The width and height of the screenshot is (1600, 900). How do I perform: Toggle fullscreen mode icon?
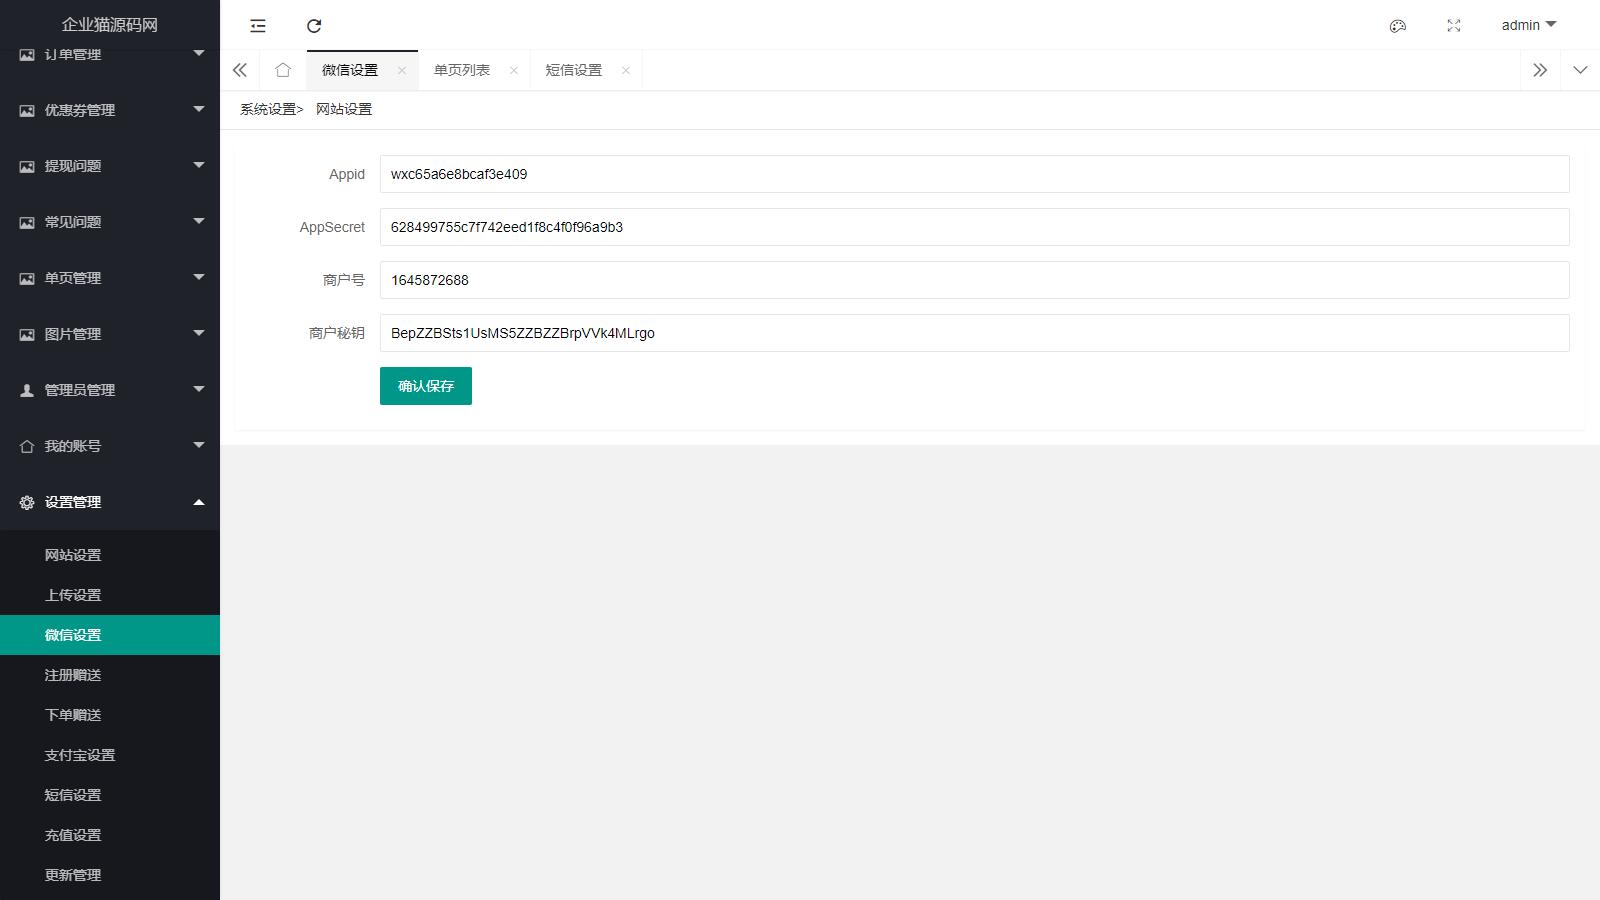pos(1454,26)
